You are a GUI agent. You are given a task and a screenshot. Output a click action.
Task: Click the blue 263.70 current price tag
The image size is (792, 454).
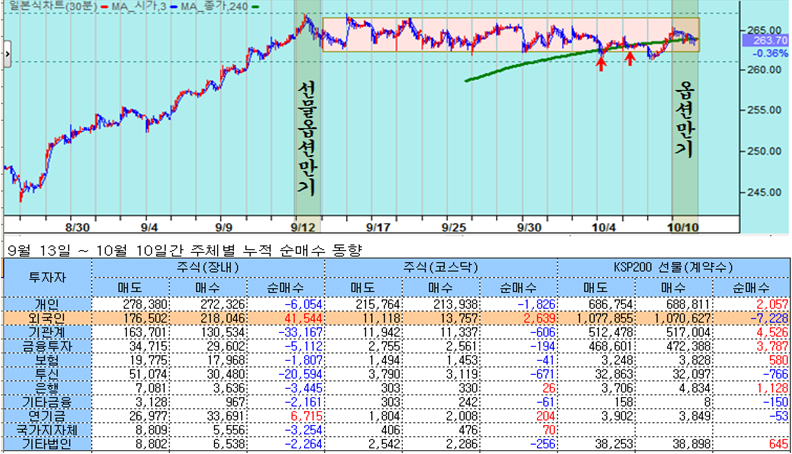766,40
